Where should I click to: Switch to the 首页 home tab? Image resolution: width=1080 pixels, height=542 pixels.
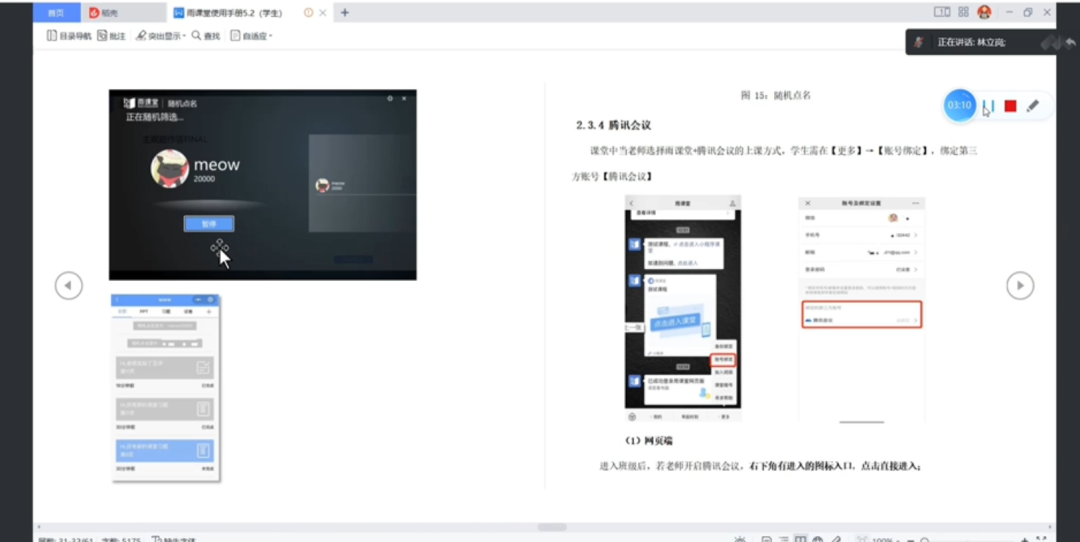56,13
